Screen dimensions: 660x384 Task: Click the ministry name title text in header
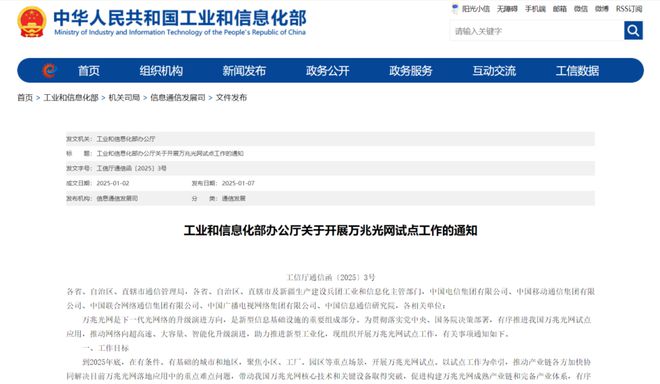point(180,18)
